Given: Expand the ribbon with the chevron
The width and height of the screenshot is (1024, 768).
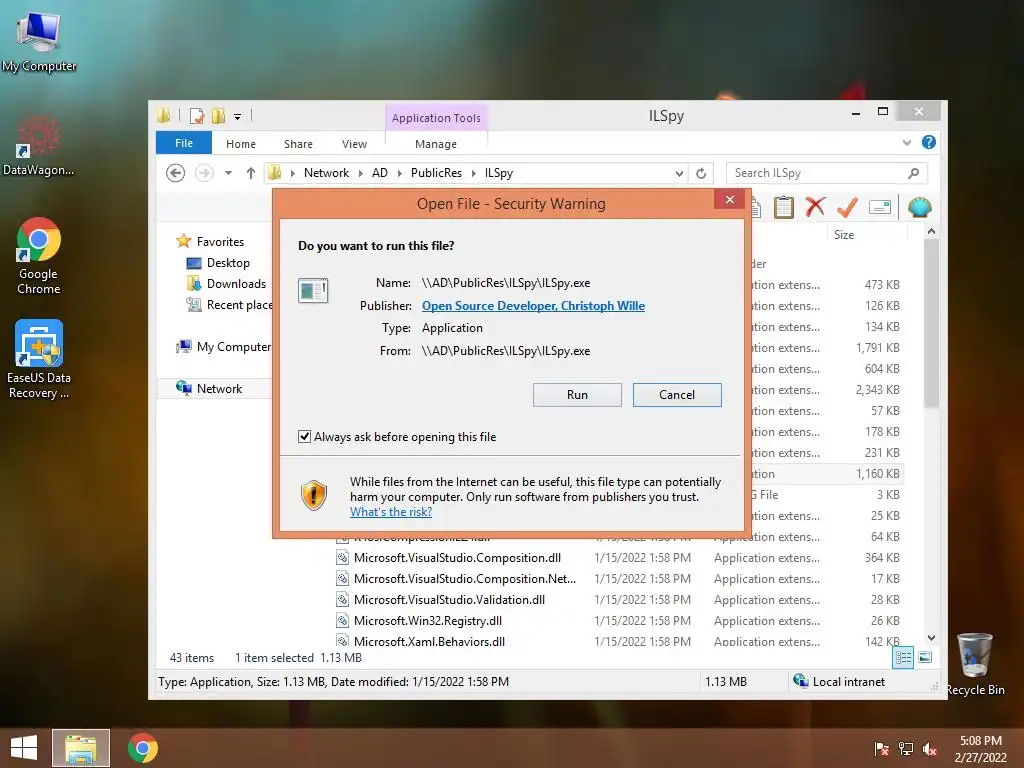Looking at the screenshot, I should 906,142.
